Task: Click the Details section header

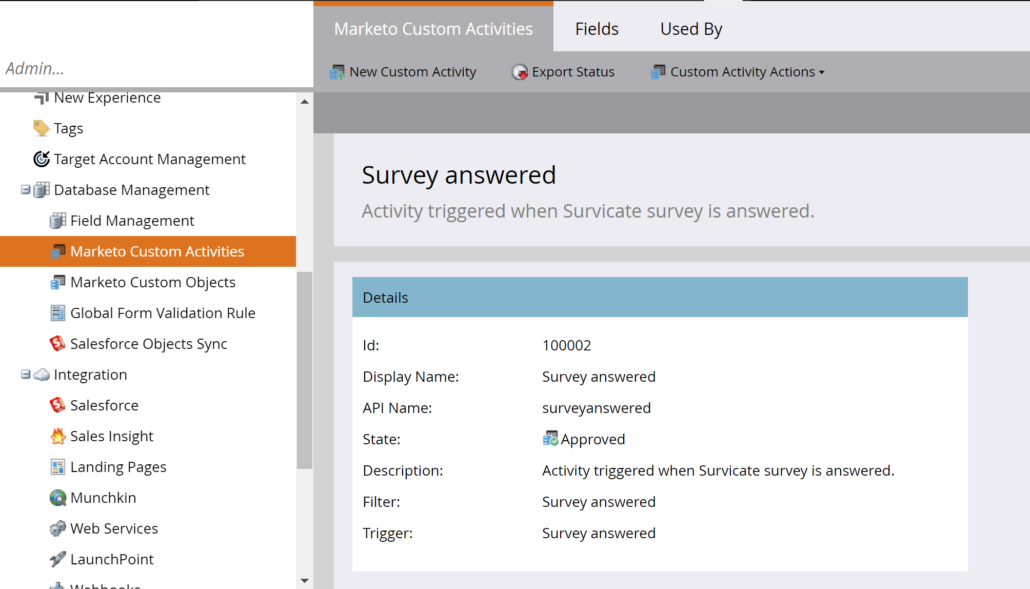Action: click(x=660, y=297)
